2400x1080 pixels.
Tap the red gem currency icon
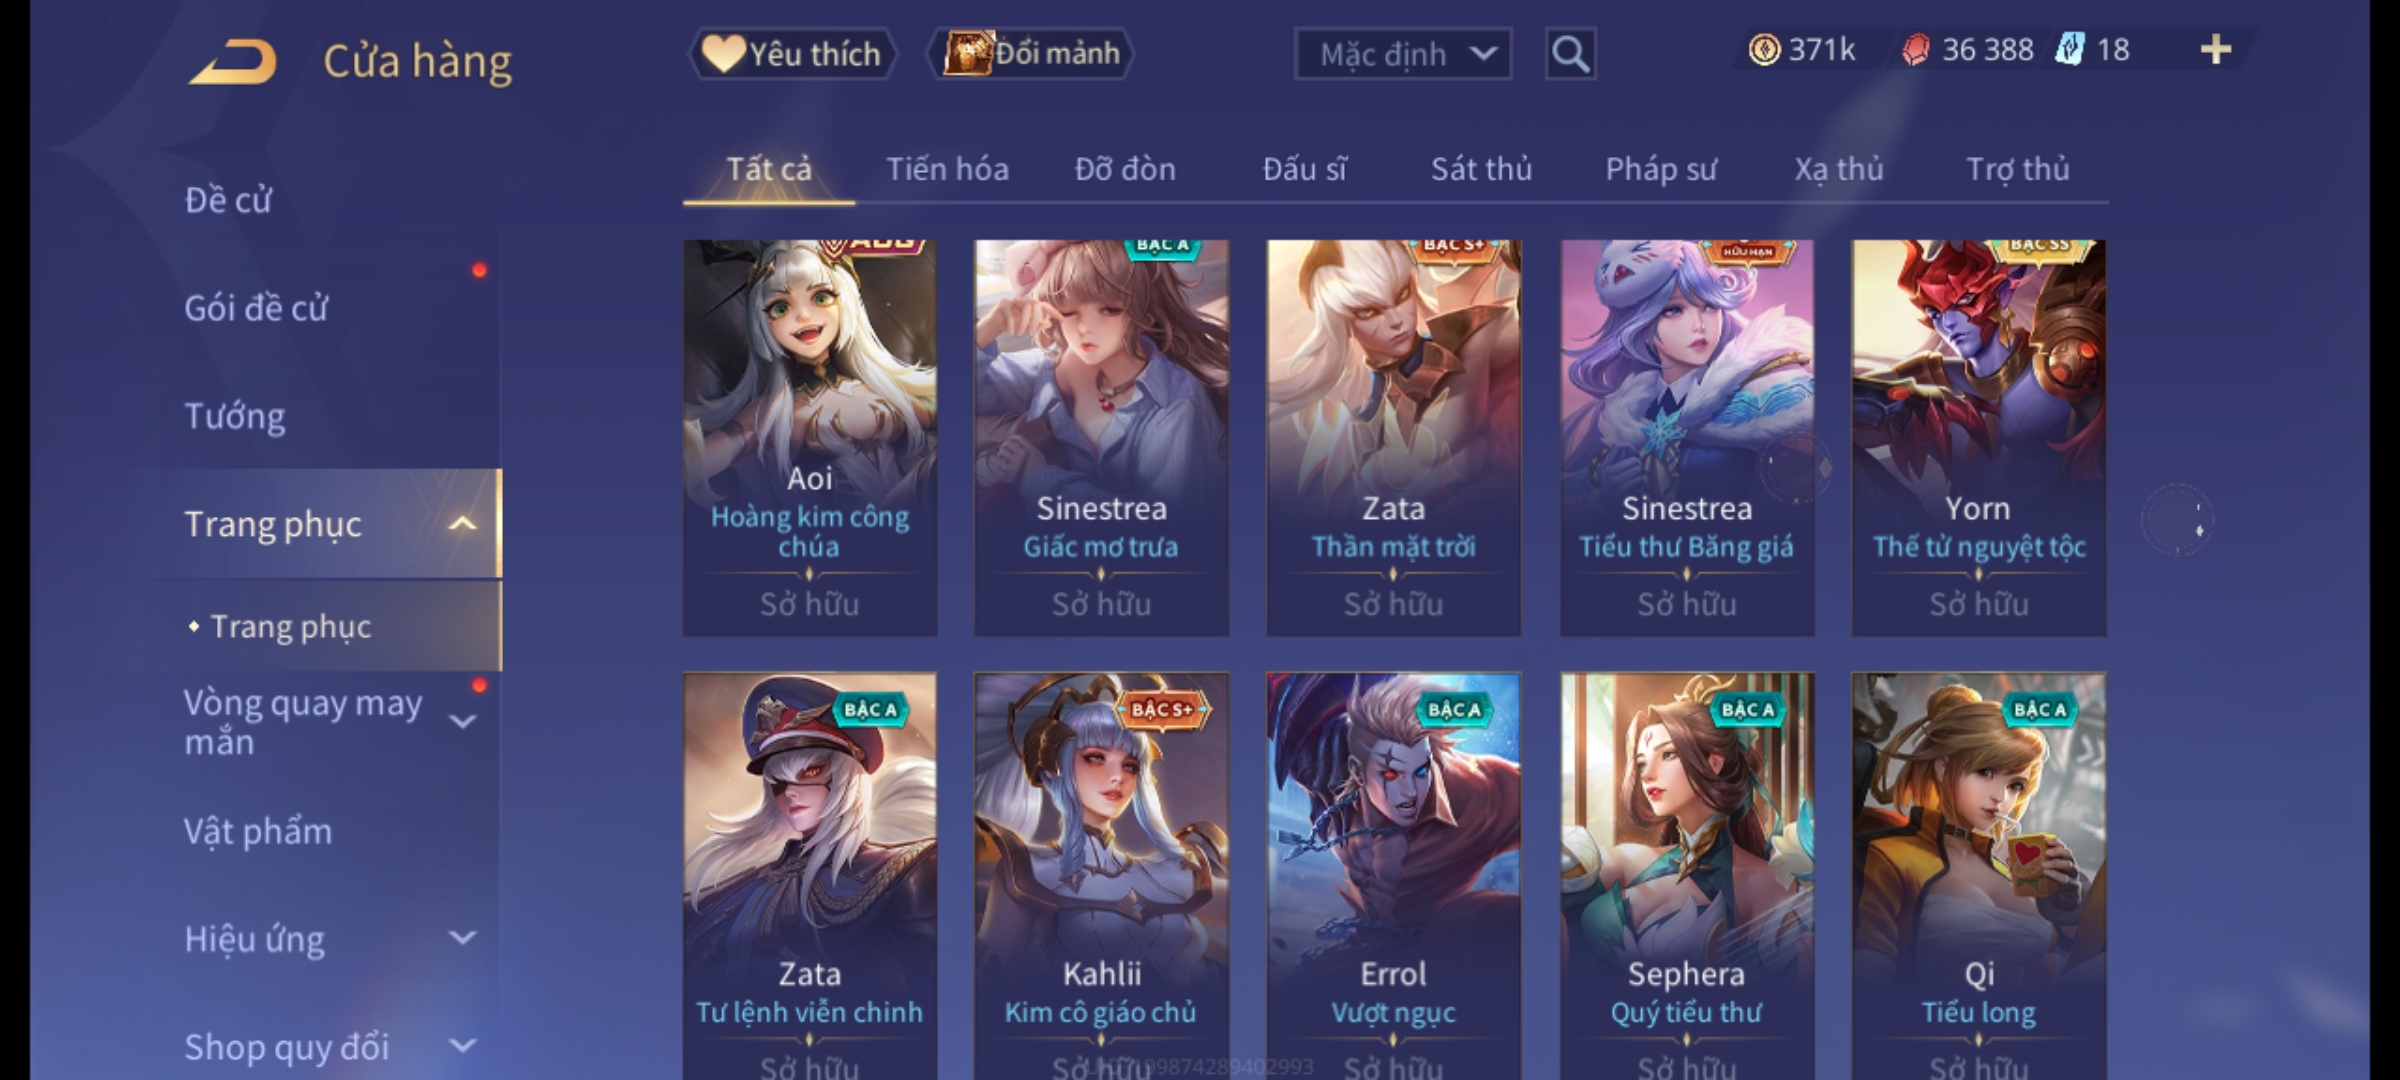pos(1915,50)
